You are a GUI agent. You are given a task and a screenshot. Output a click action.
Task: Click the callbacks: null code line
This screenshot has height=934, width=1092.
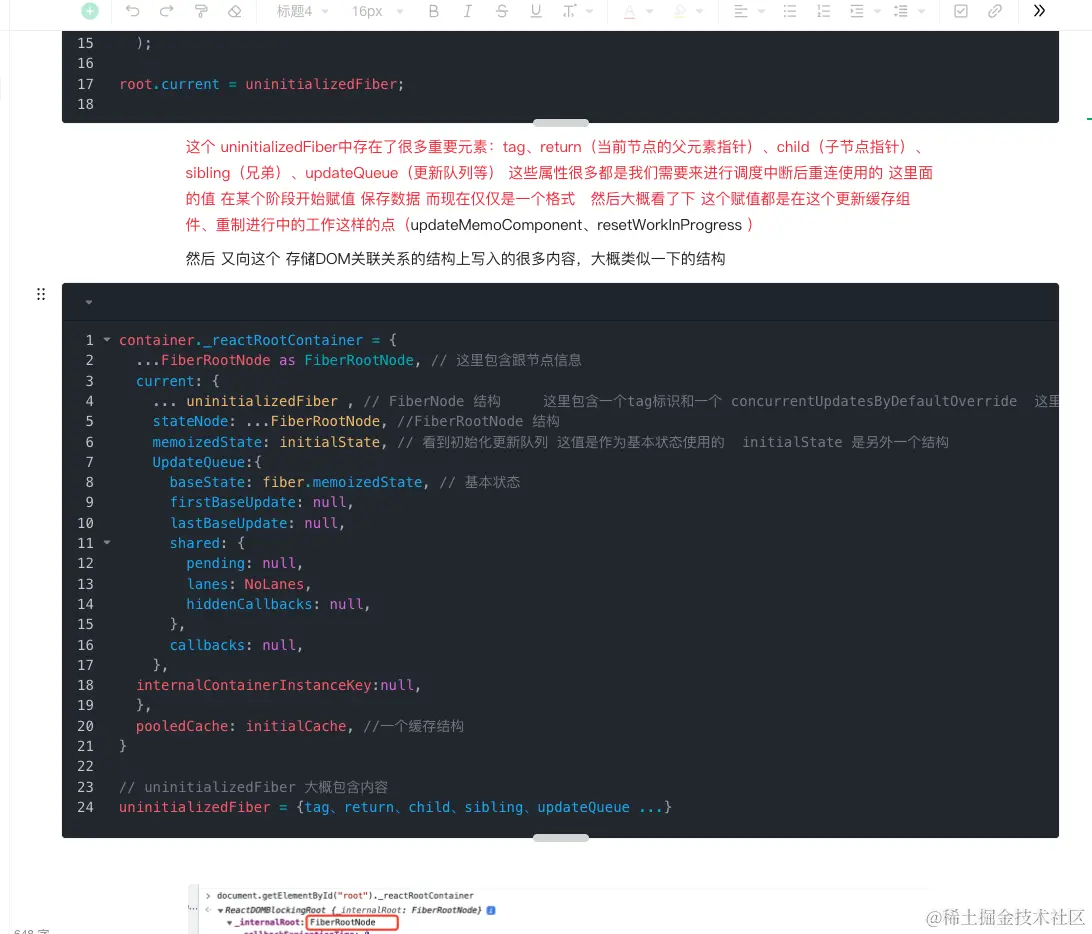tap(236, 646)
